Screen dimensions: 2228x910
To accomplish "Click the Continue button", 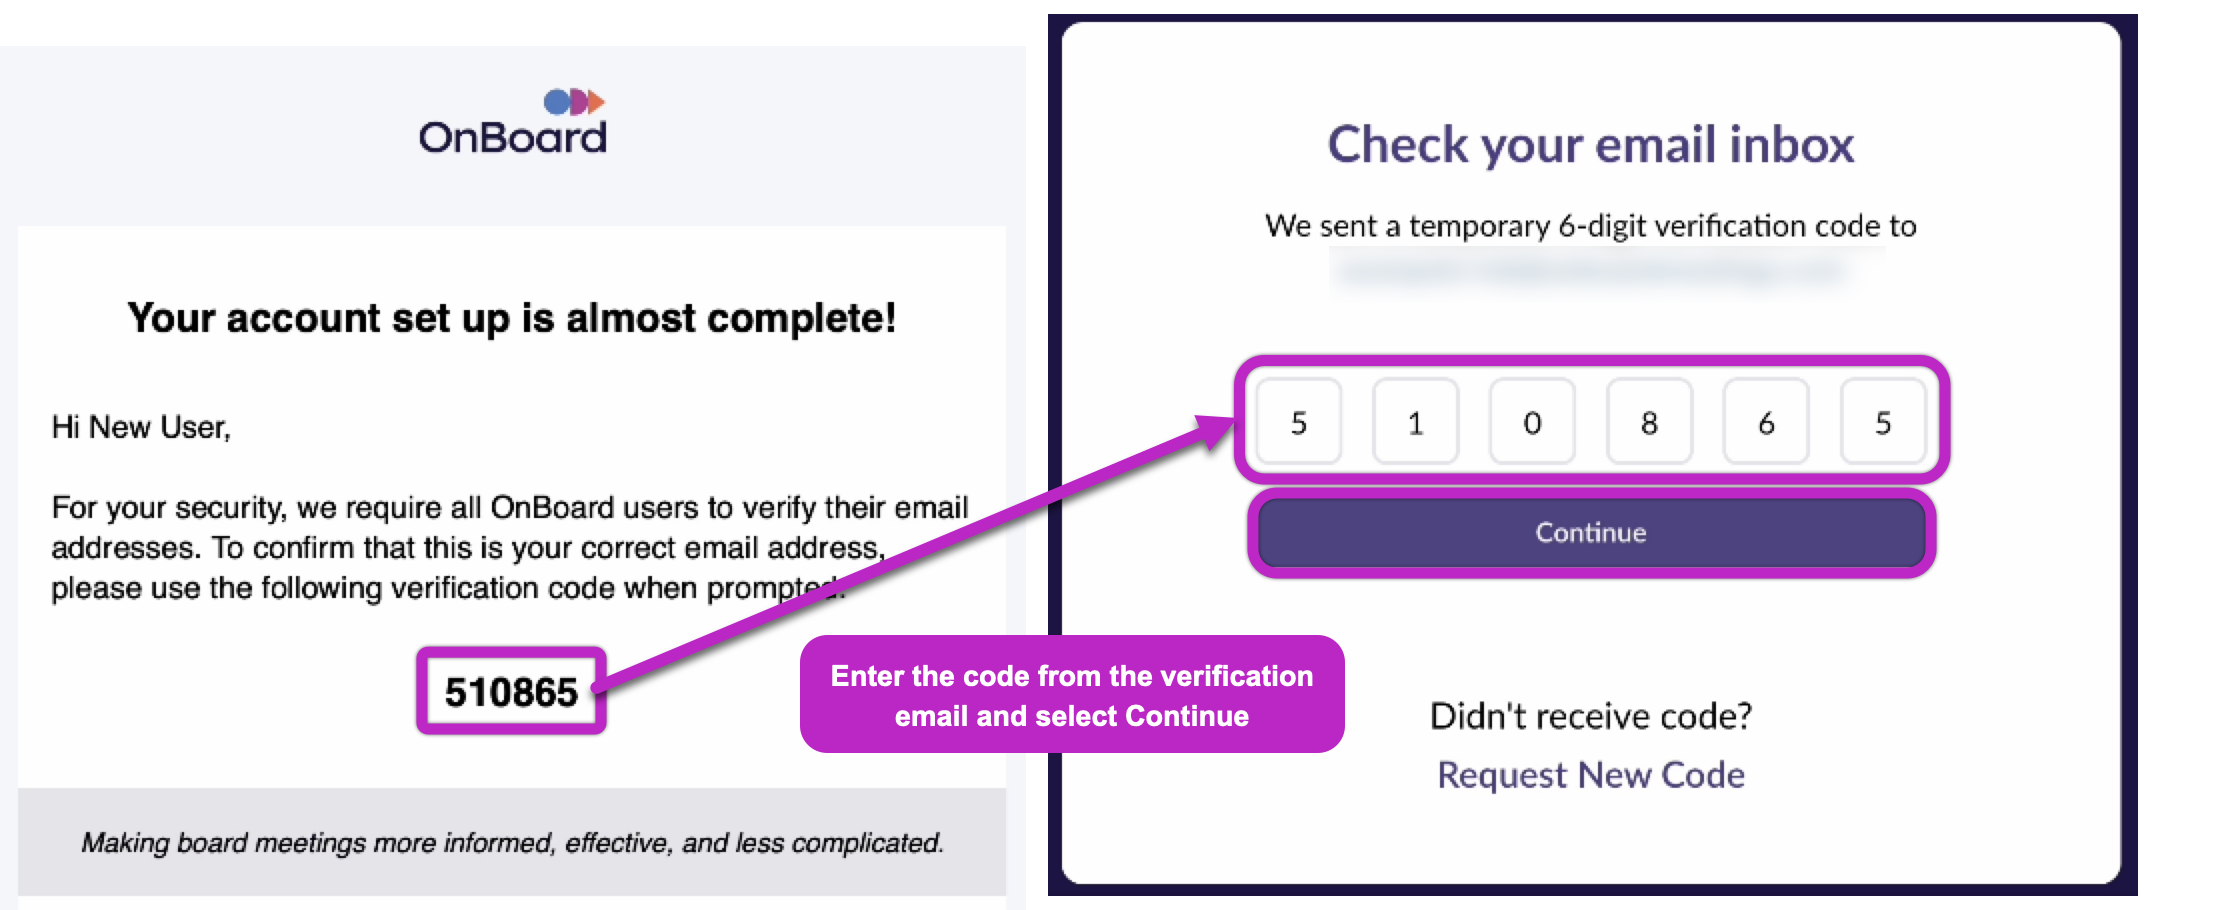I will pyautogui.click(x=1589, y=533).
